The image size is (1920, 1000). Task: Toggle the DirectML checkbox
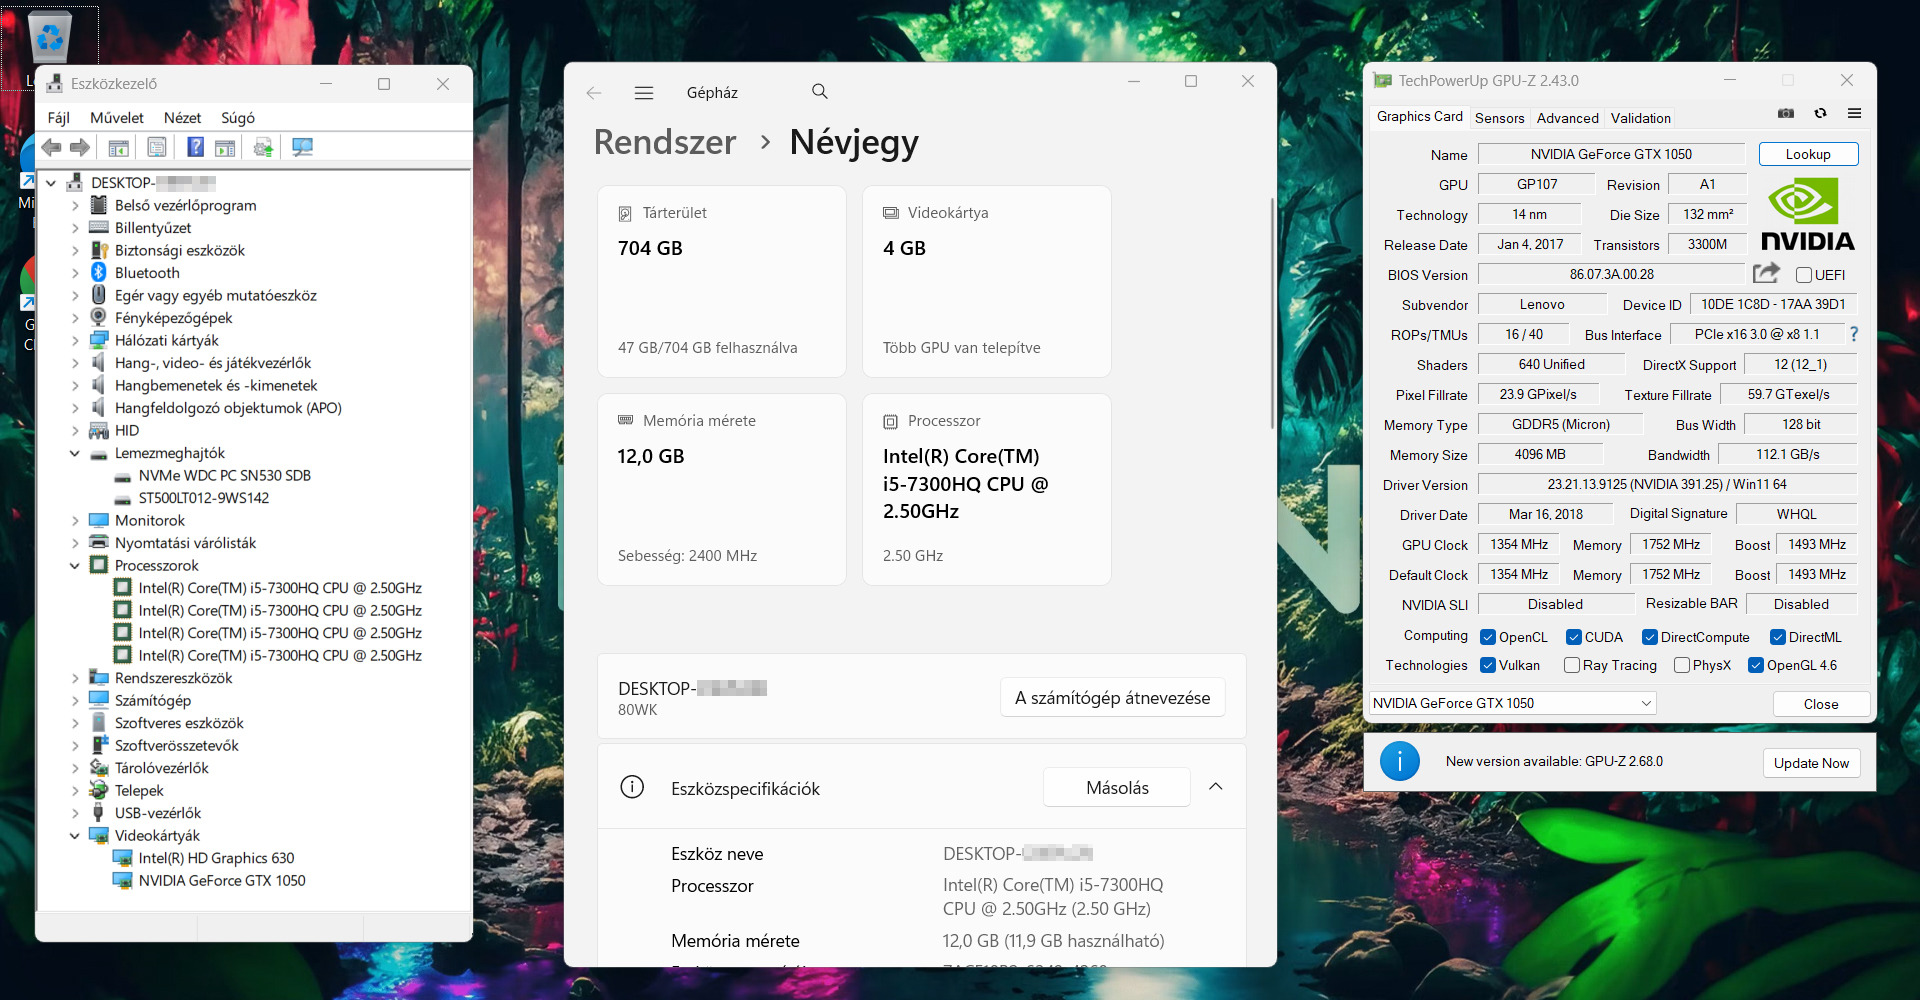tap(1778, 637)
